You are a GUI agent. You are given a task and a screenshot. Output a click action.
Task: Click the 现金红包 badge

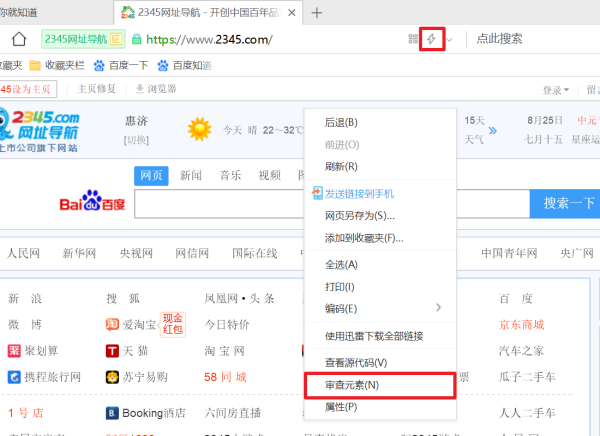(173, 324)
